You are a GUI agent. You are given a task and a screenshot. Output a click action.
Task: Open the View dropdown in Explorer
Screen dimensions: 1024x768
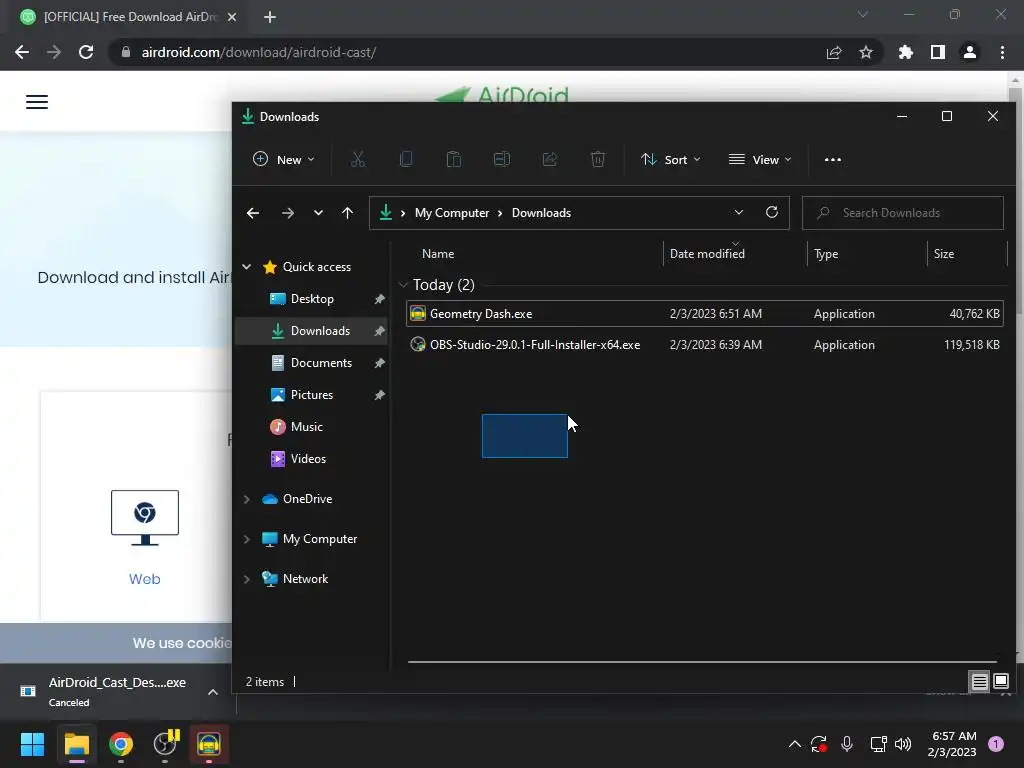[x=760, y=159]
